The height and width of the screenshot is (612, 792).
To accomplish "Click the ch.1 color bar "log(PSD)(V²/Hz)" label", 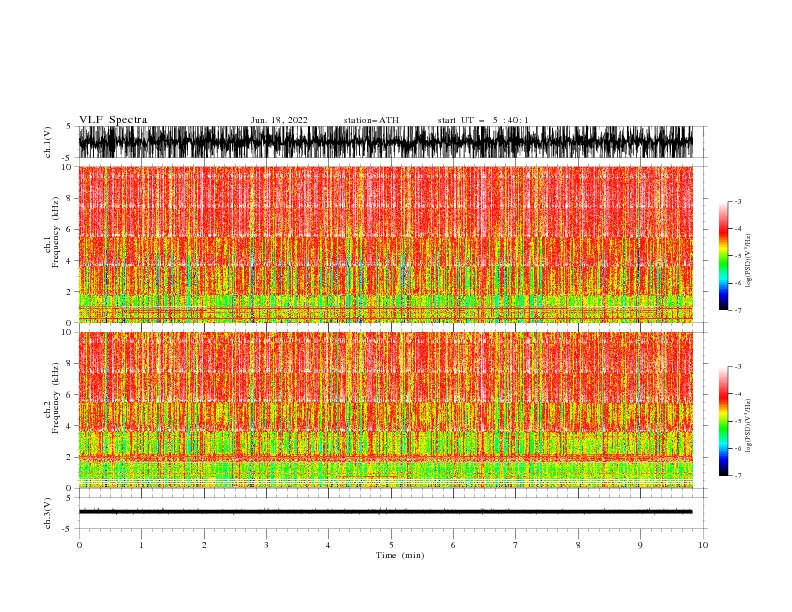I will 748,261.
